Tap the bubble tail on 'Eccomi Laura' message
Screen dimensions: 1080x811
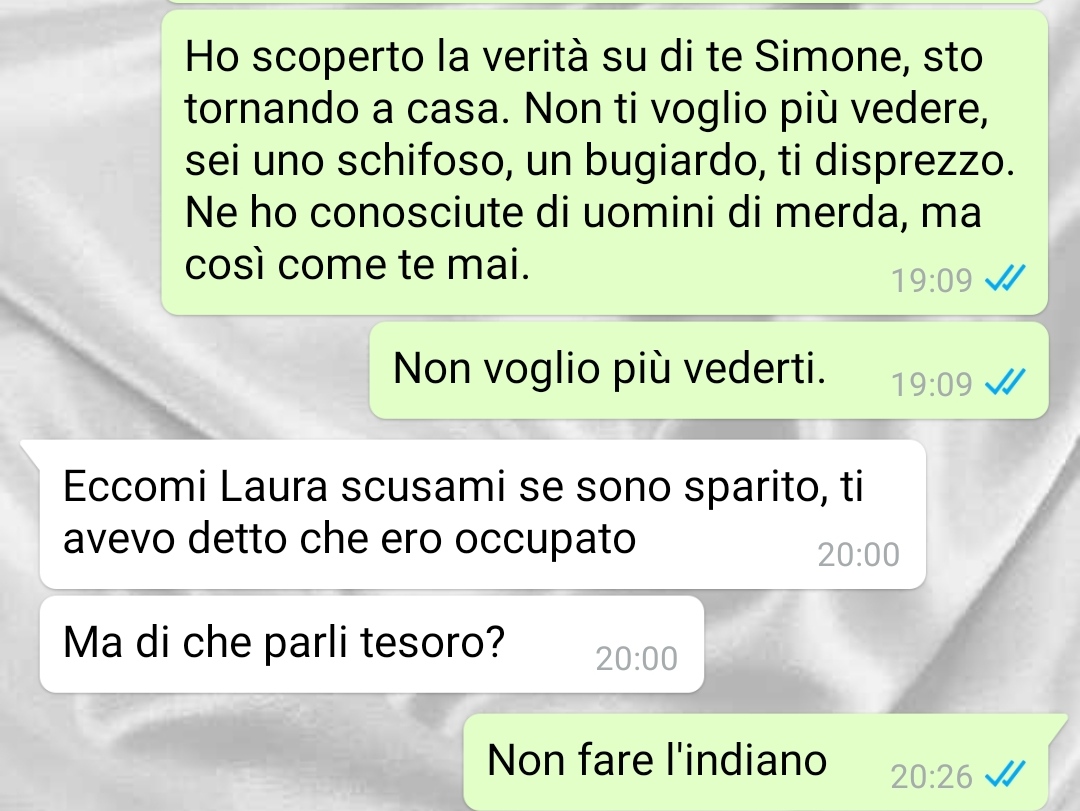point(30,449)
